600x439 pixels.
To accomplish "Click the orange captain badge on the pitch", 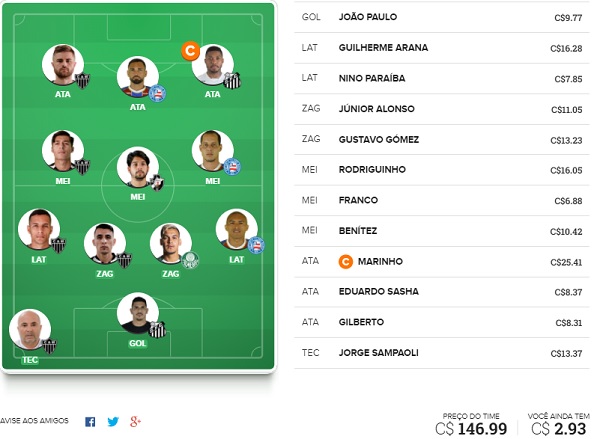I will pos(191,51).
